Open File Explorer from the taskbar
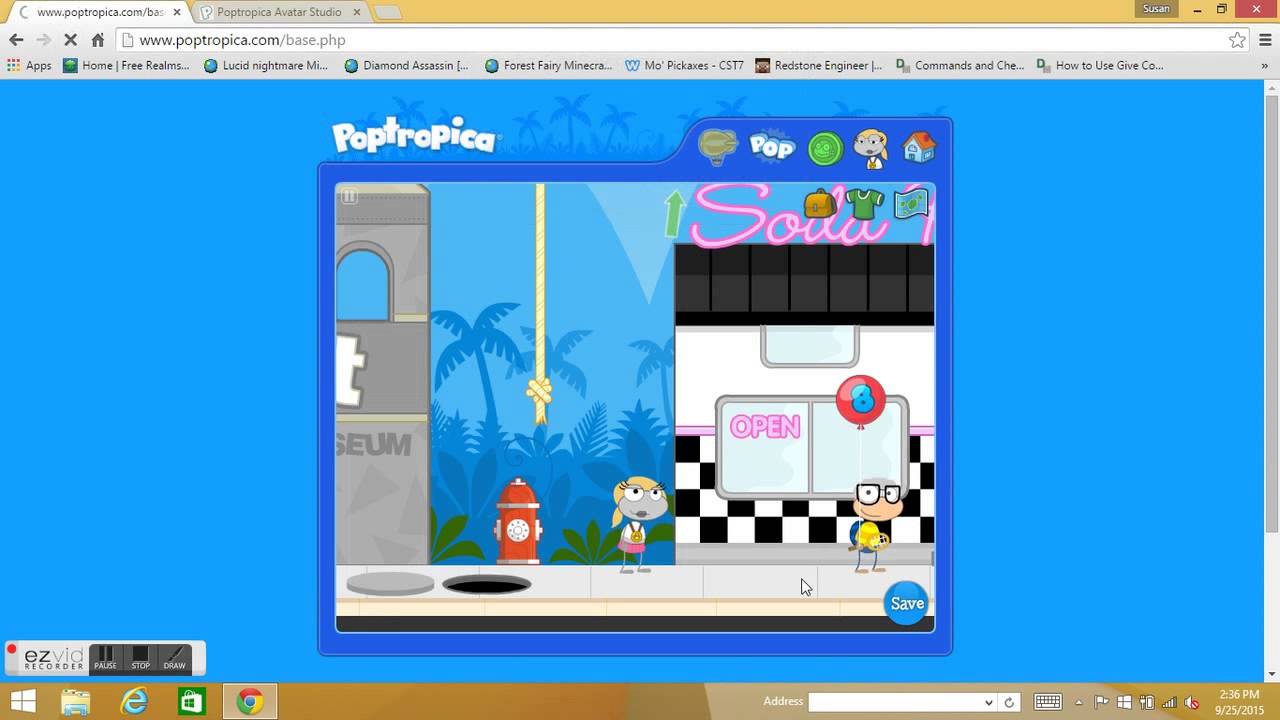Viewport: 1280px width, 720px height. pyautogui.click(x=76, y=702)
